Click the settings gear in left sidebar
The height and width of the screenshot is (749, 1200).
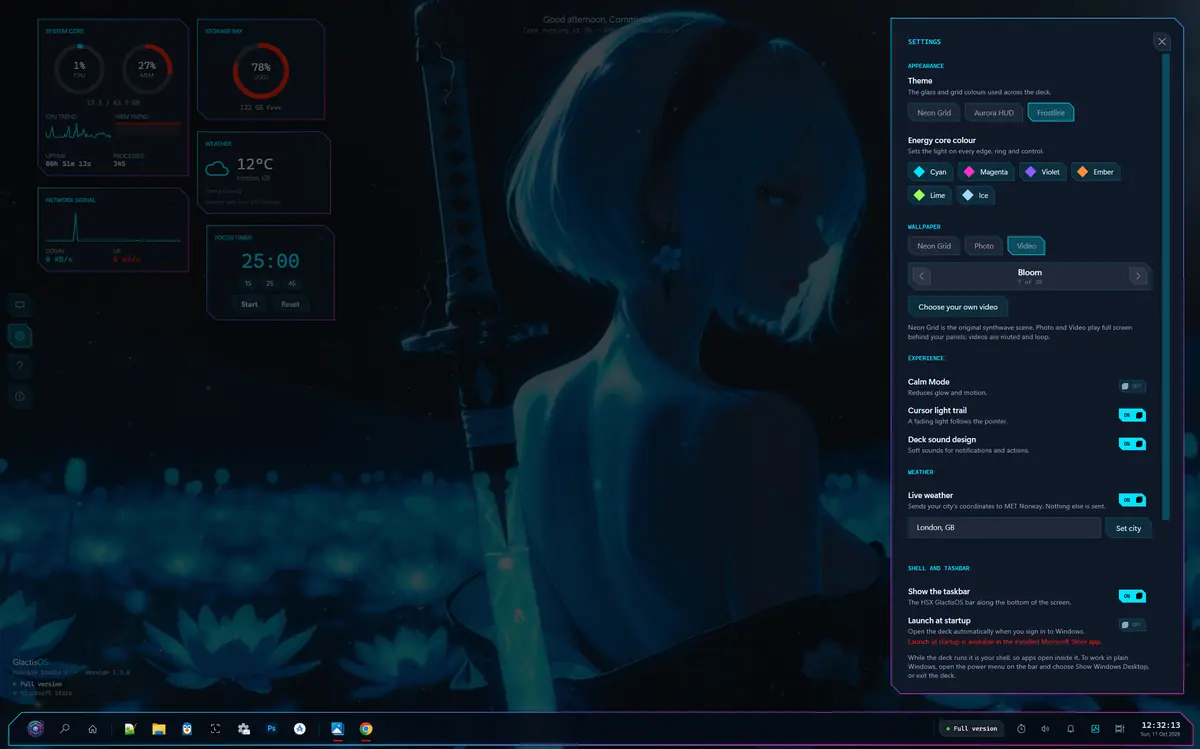[x=19, y=336]
